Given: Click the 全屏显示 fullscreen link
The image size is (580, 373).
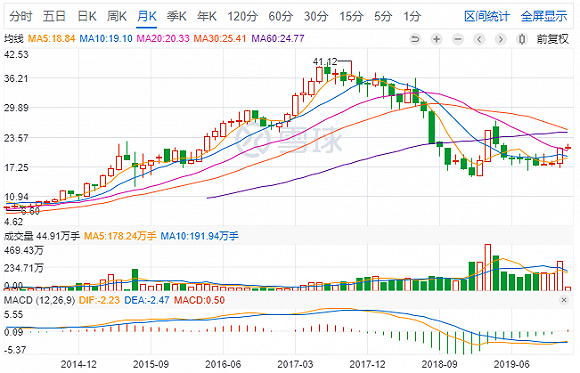Looking at the screenshot, I should click(x=544, y=16).
